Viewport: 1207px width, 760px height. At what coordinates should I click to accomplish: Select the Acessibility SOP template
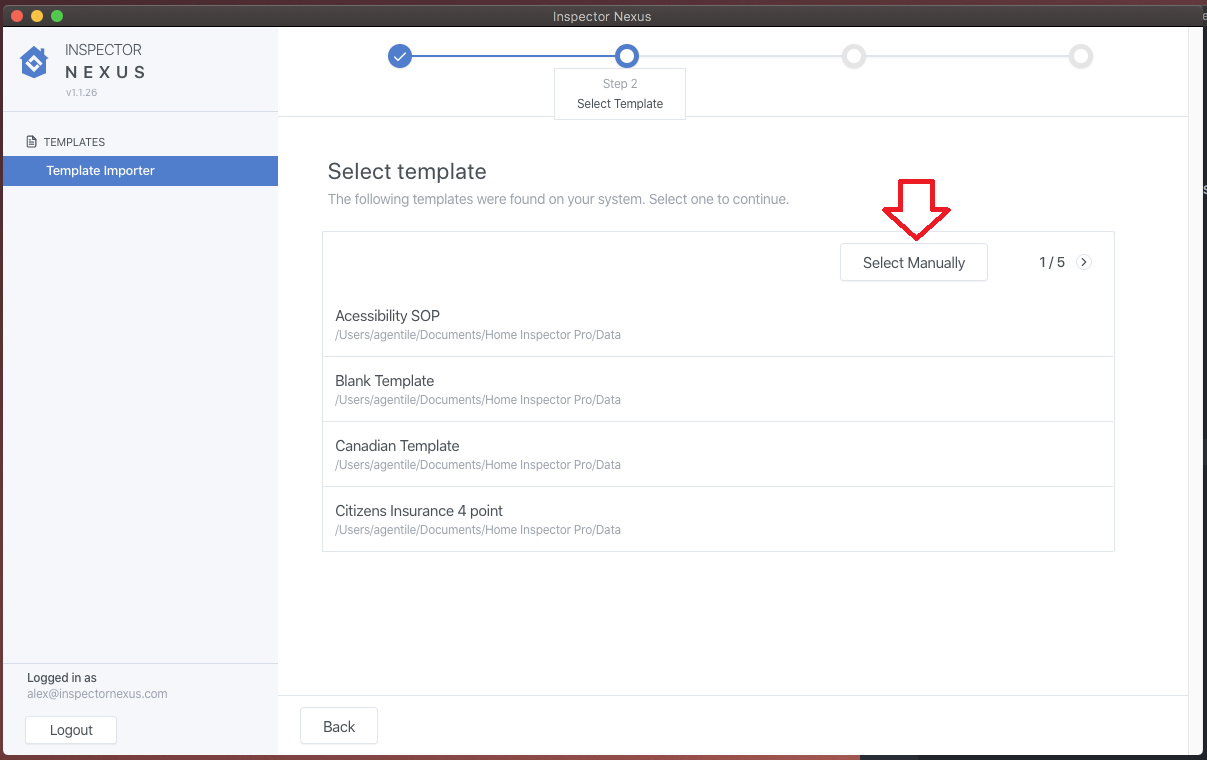click(717, 324)
